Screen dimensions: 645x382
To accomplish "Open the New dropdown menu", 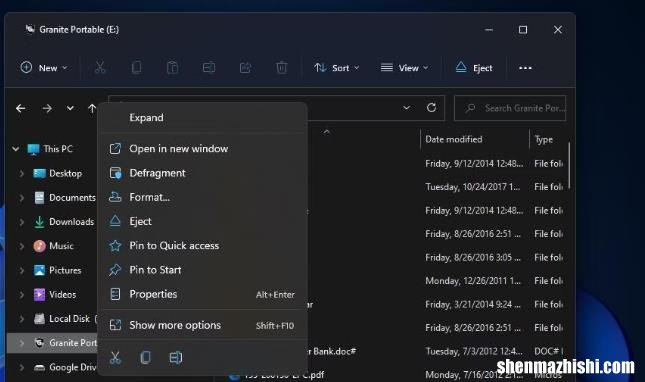I will [x=44, y=68].
